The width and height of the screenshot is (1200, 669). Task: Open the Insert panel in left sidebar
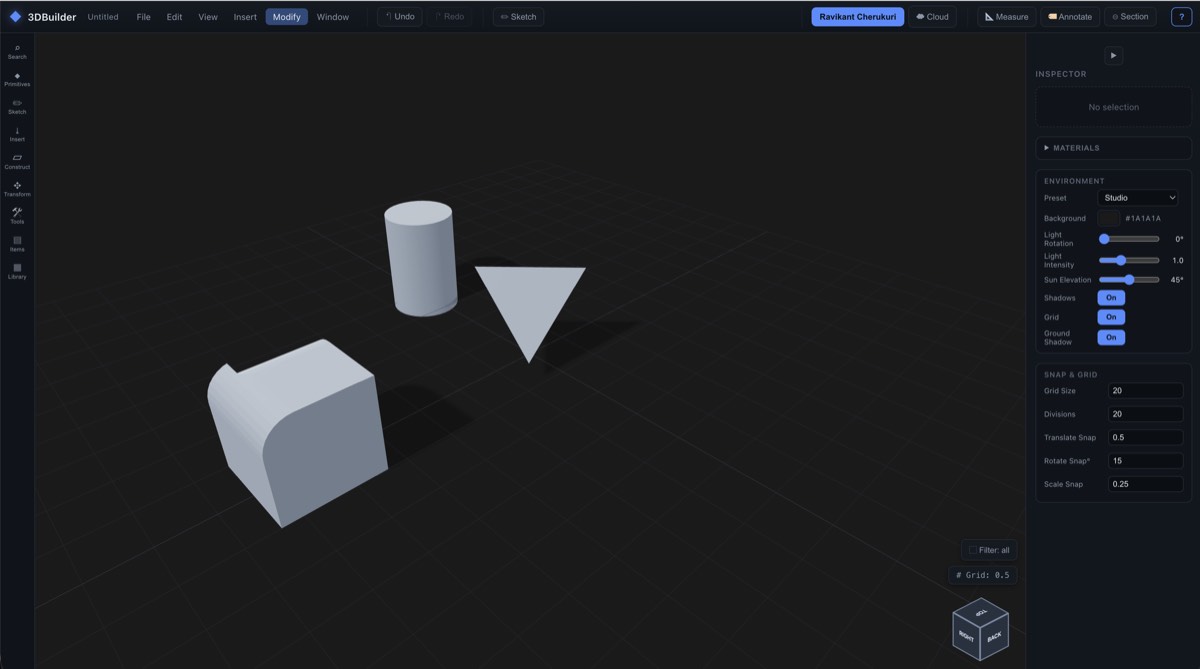point(17,134)
